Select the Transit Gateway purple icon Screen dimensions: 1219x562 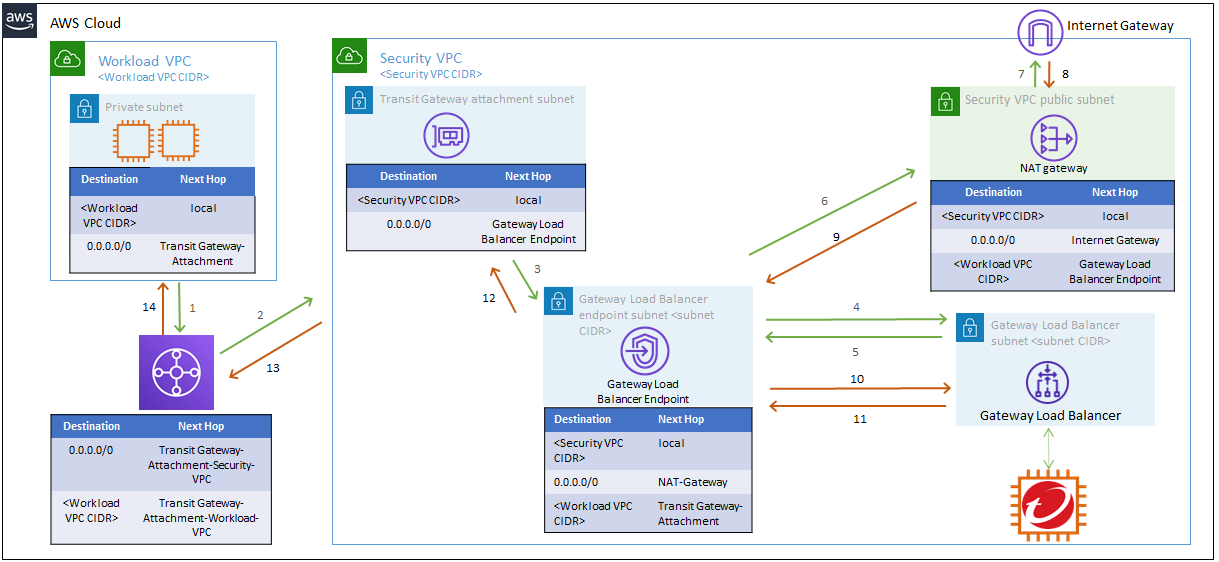177,371
